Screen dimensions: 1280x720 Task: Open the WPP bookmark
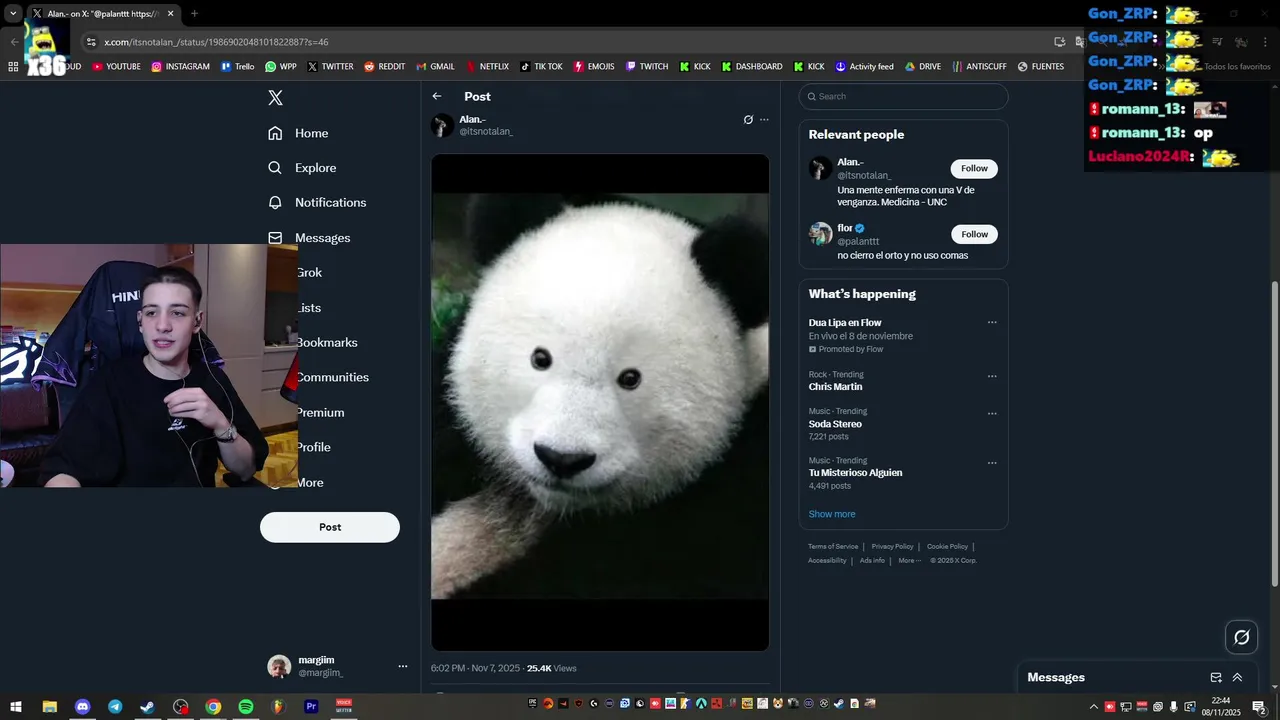(x=281, y=67)
